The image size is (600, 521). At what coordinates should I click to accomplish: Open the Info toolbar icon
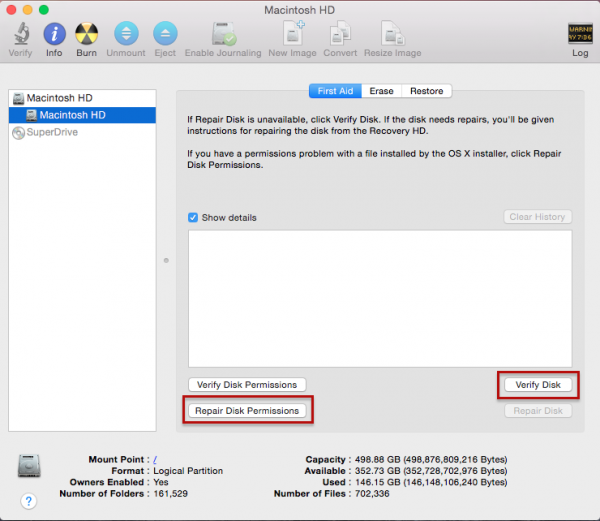pos(54,34)
